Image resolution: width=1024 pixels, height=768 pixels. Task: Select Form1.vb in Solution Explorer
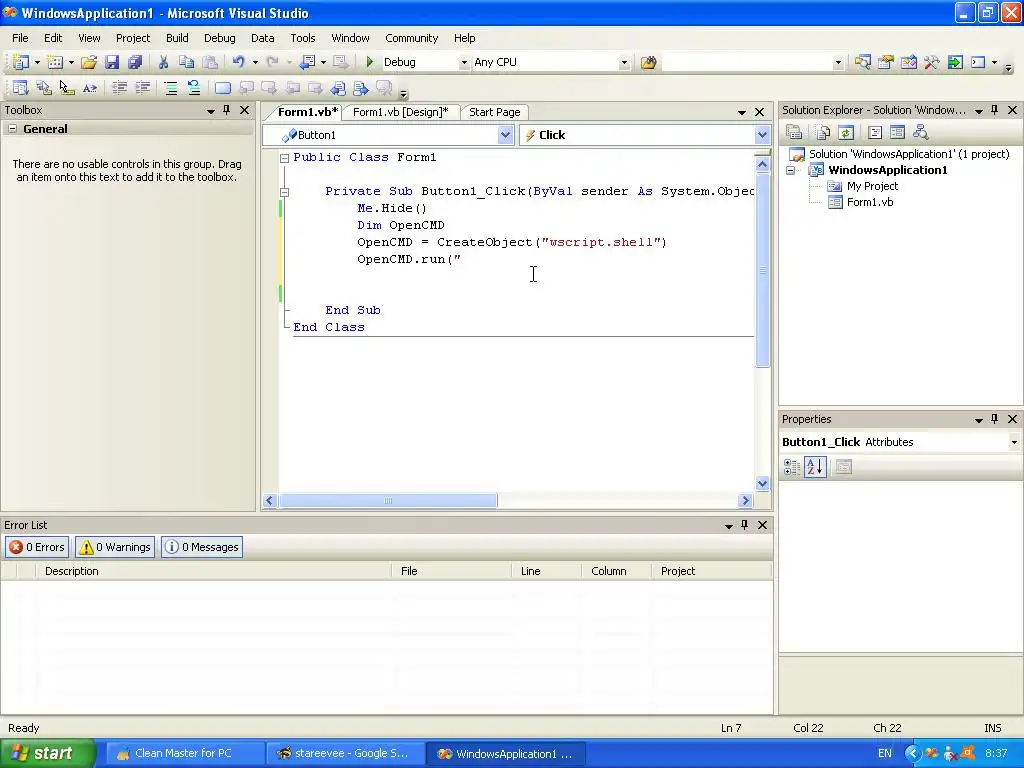point(869,202)
